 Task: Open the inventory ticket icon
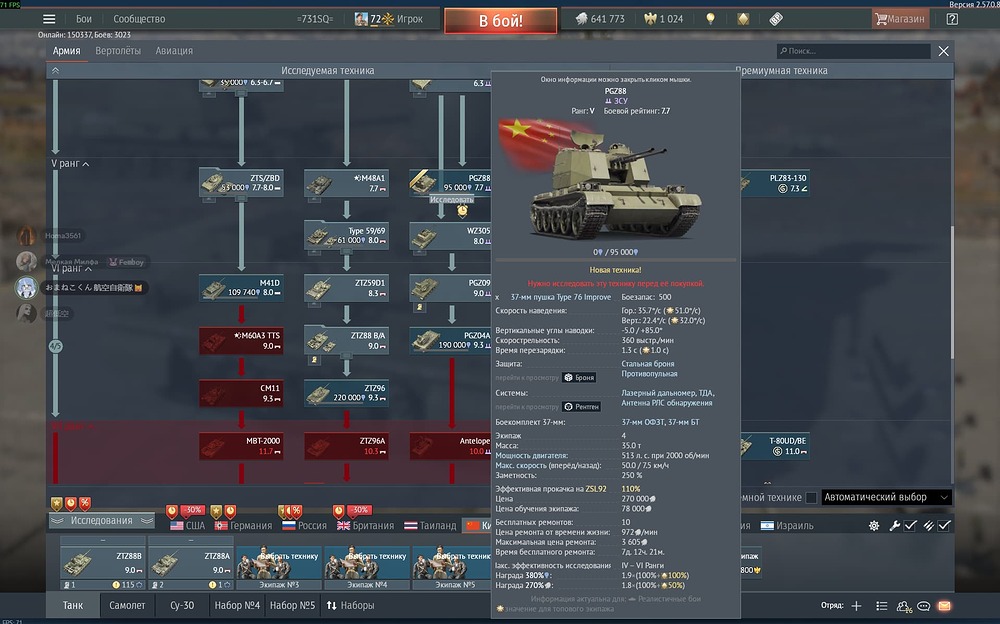[776, 19]
